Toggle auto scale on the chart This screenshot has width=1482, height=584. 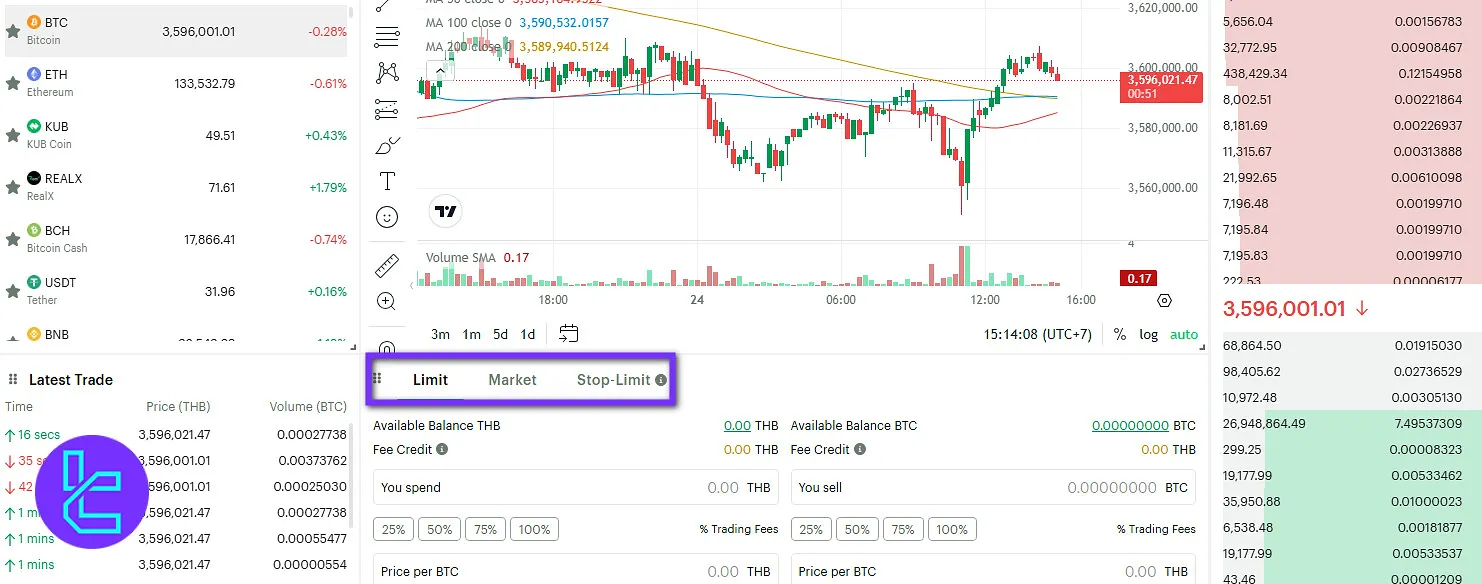click(1183, 335)
